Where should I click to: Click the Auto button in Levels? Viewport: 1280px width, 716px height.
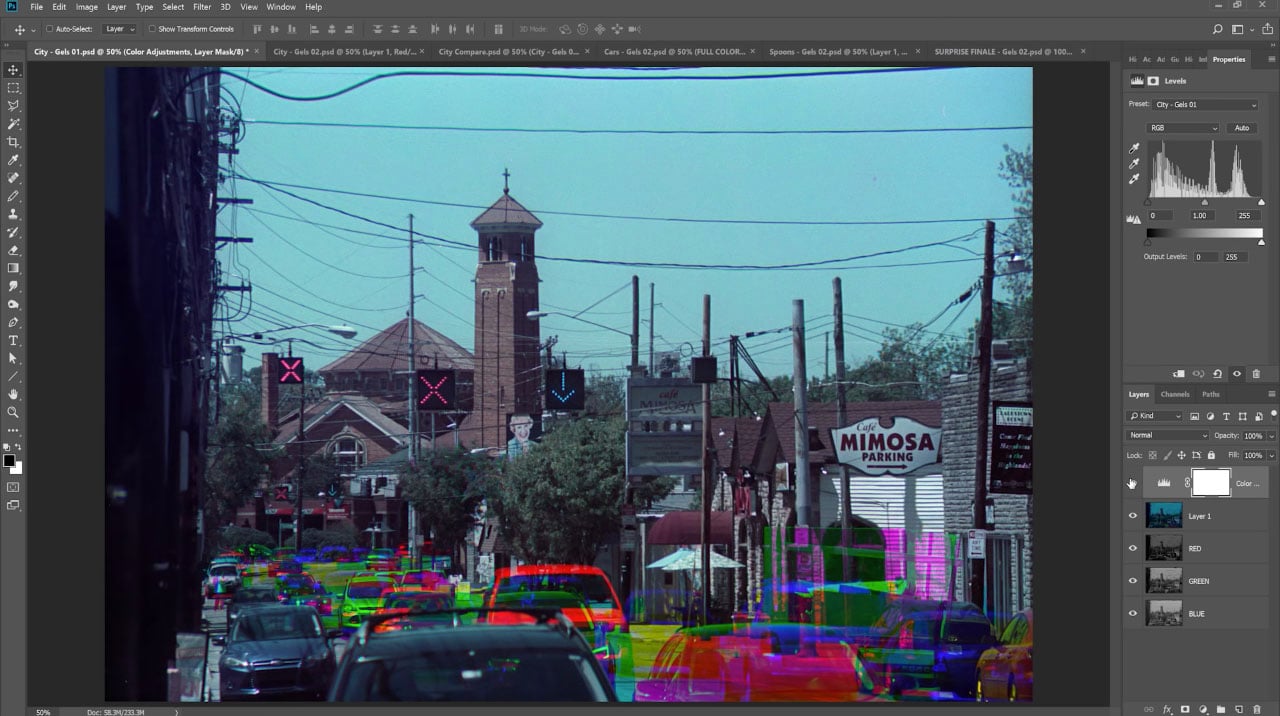[x=1242, y=128]
